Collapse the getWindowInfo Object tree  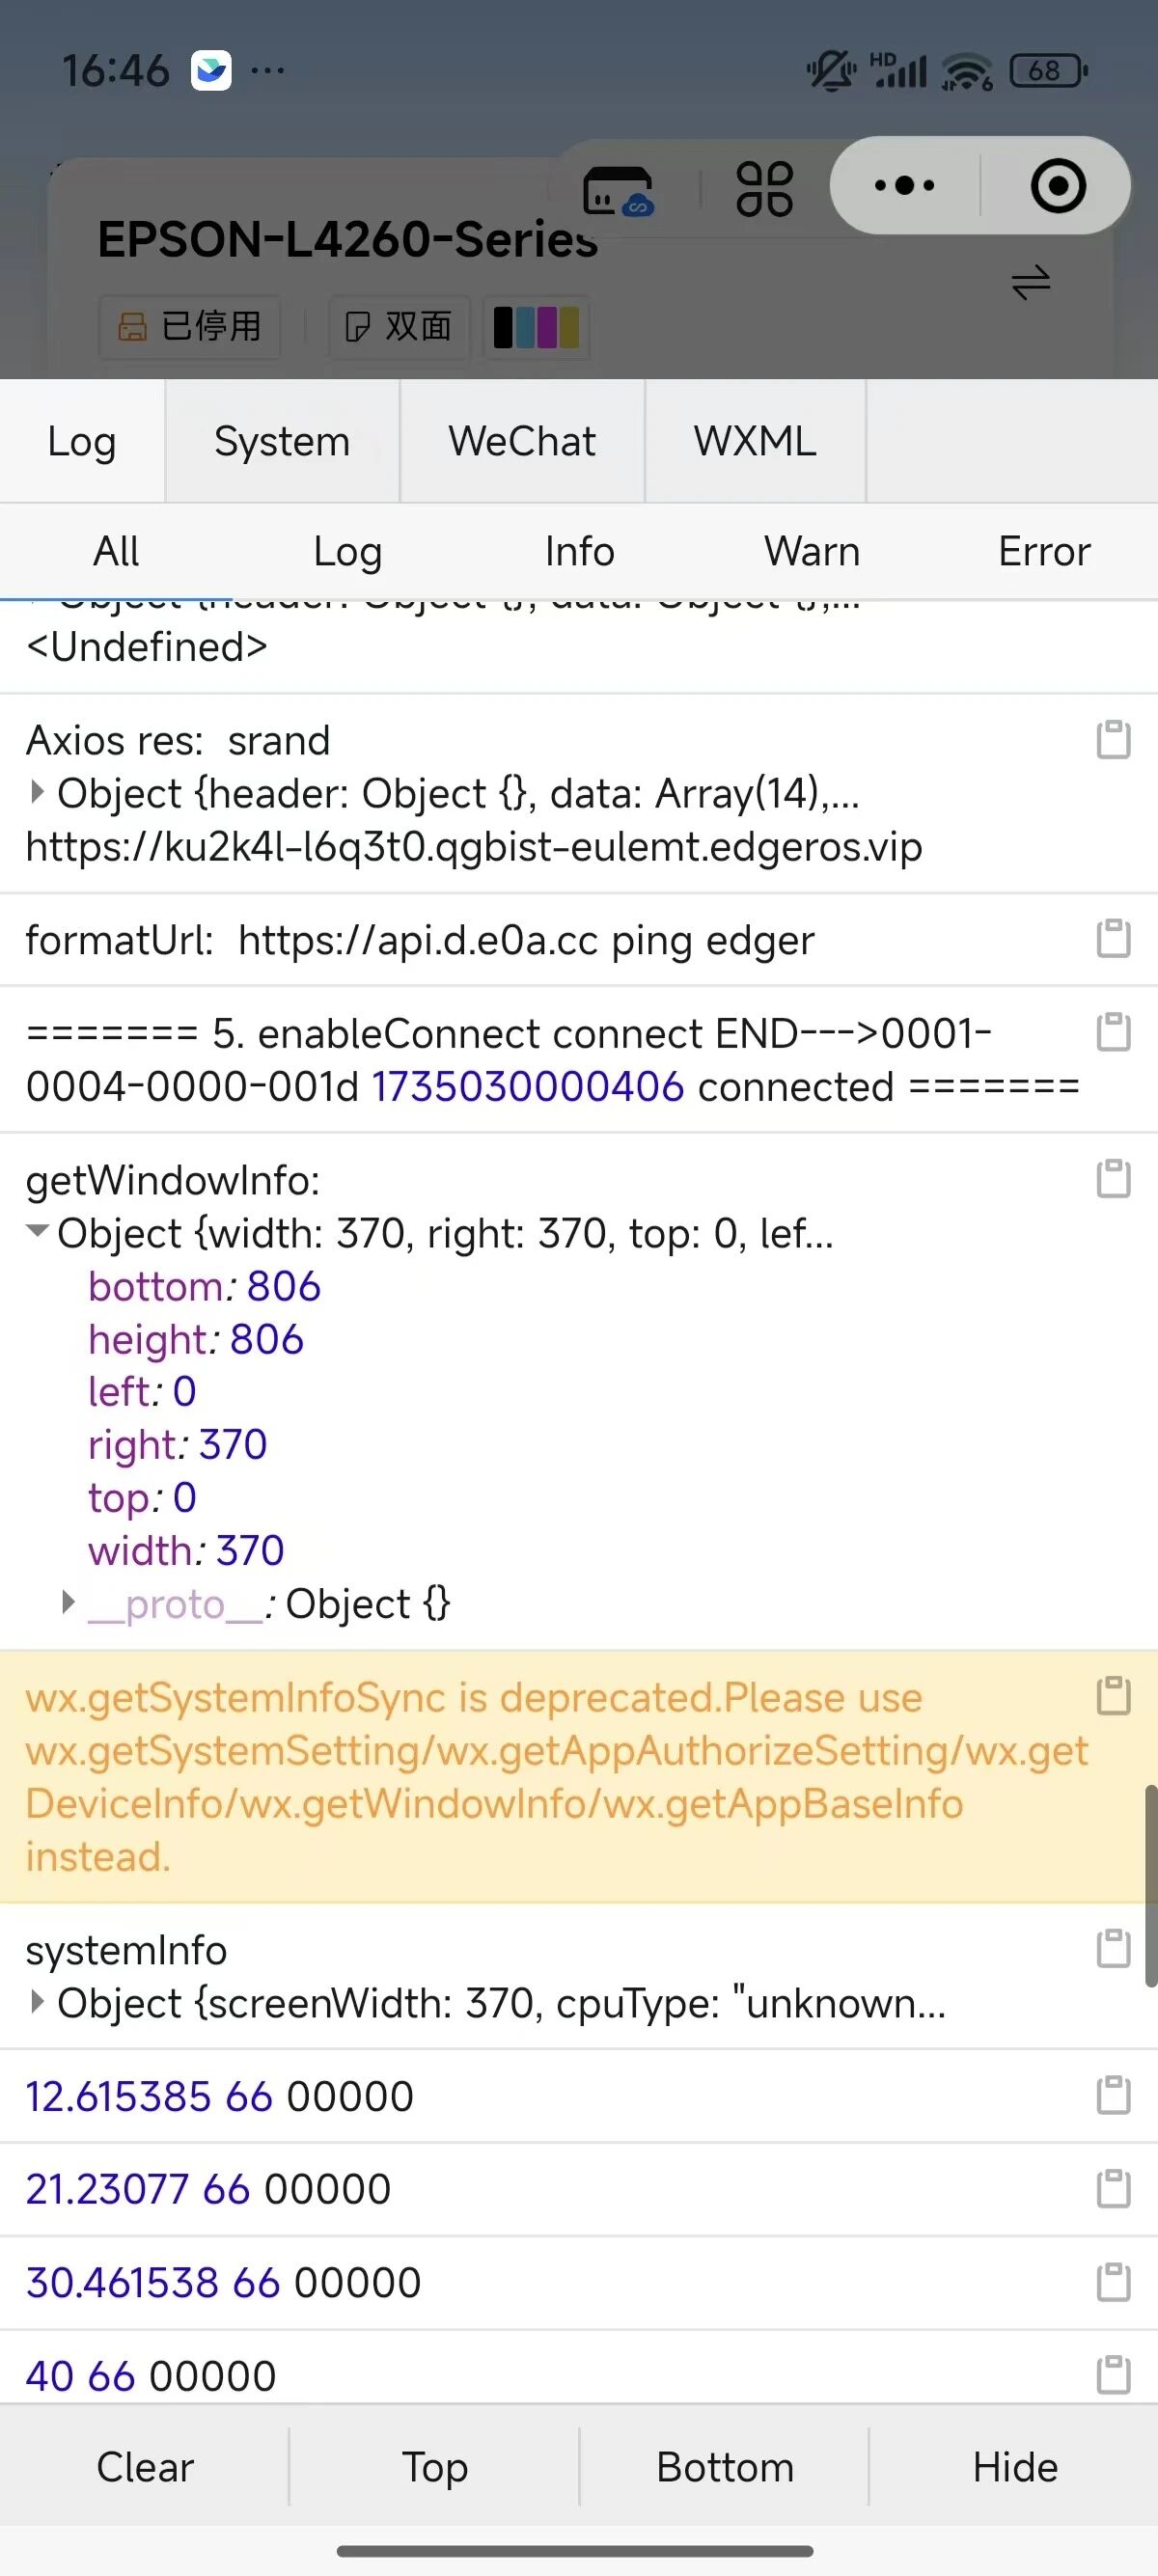[37, 1232]
